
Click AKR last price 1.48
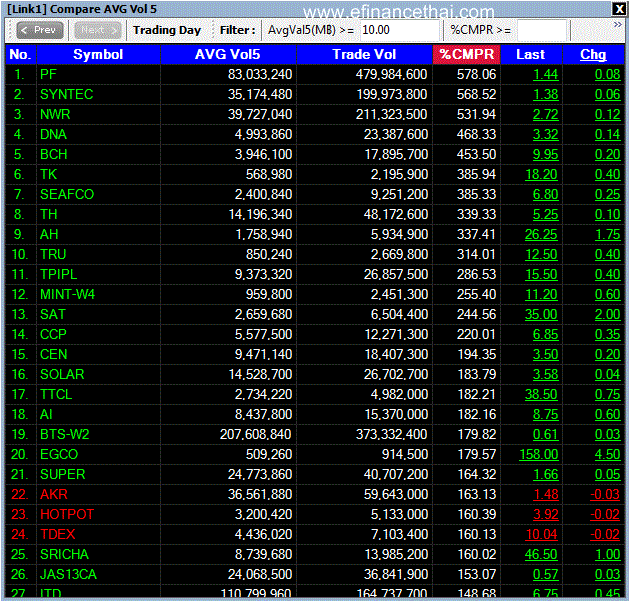[545, 495]
